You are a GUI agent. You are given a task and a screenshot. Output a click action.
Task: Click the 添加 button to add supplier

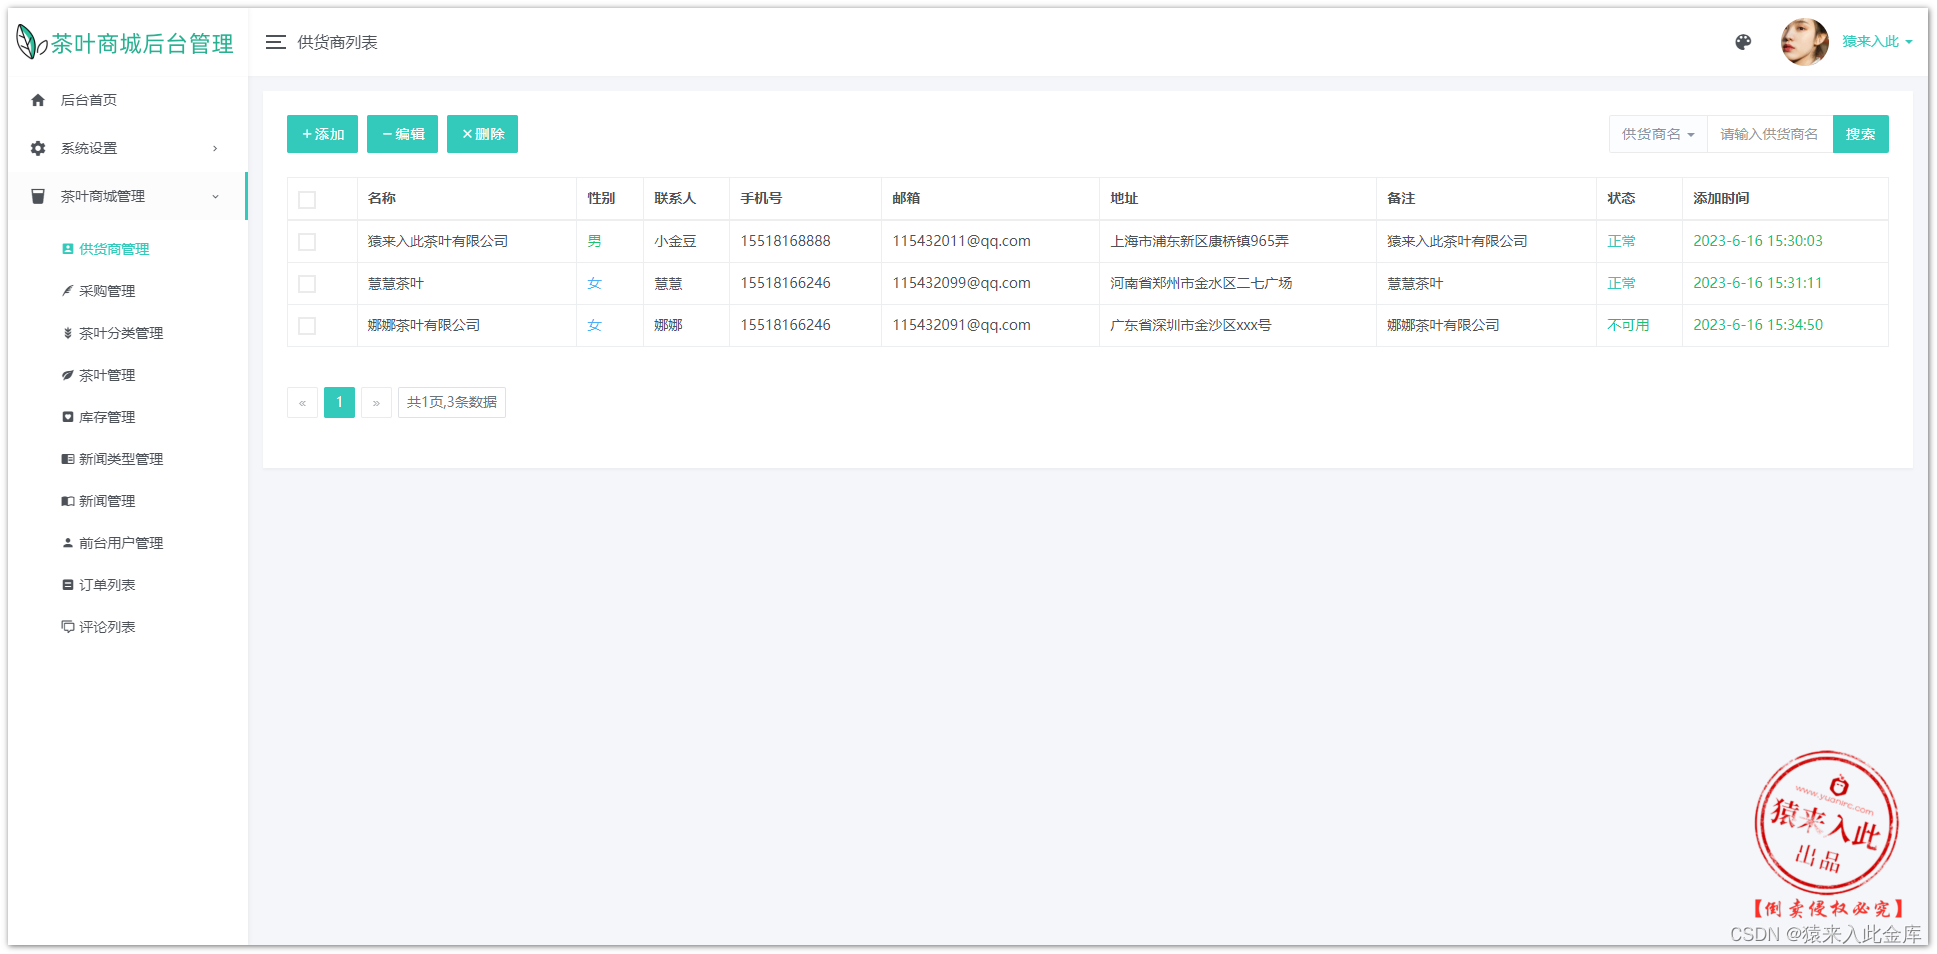coord(321,133)
